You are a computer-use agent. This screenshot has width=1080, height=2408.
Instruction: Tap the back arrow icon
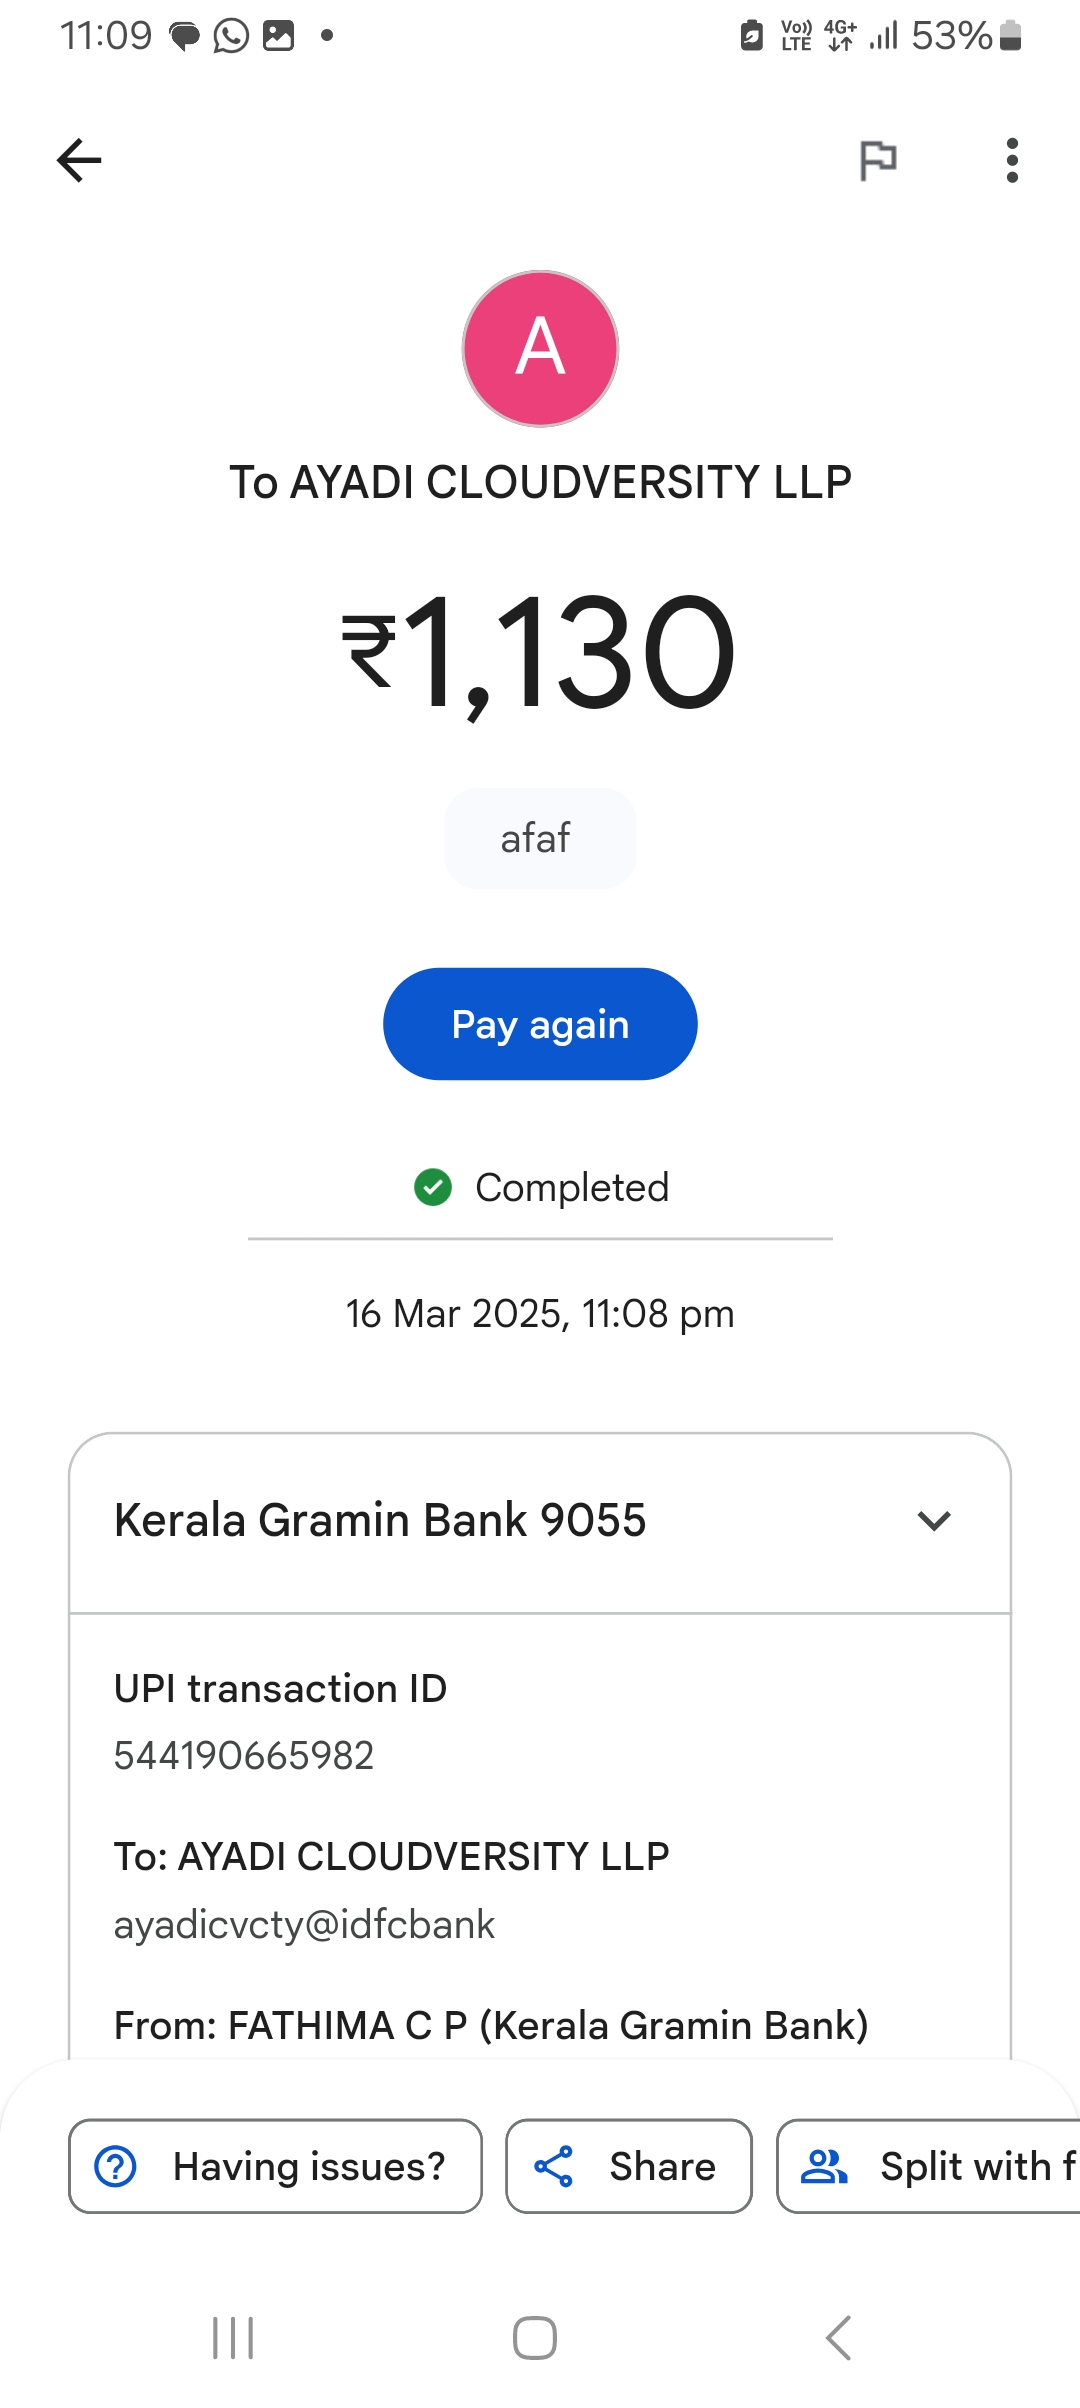(x=79, y=160)
